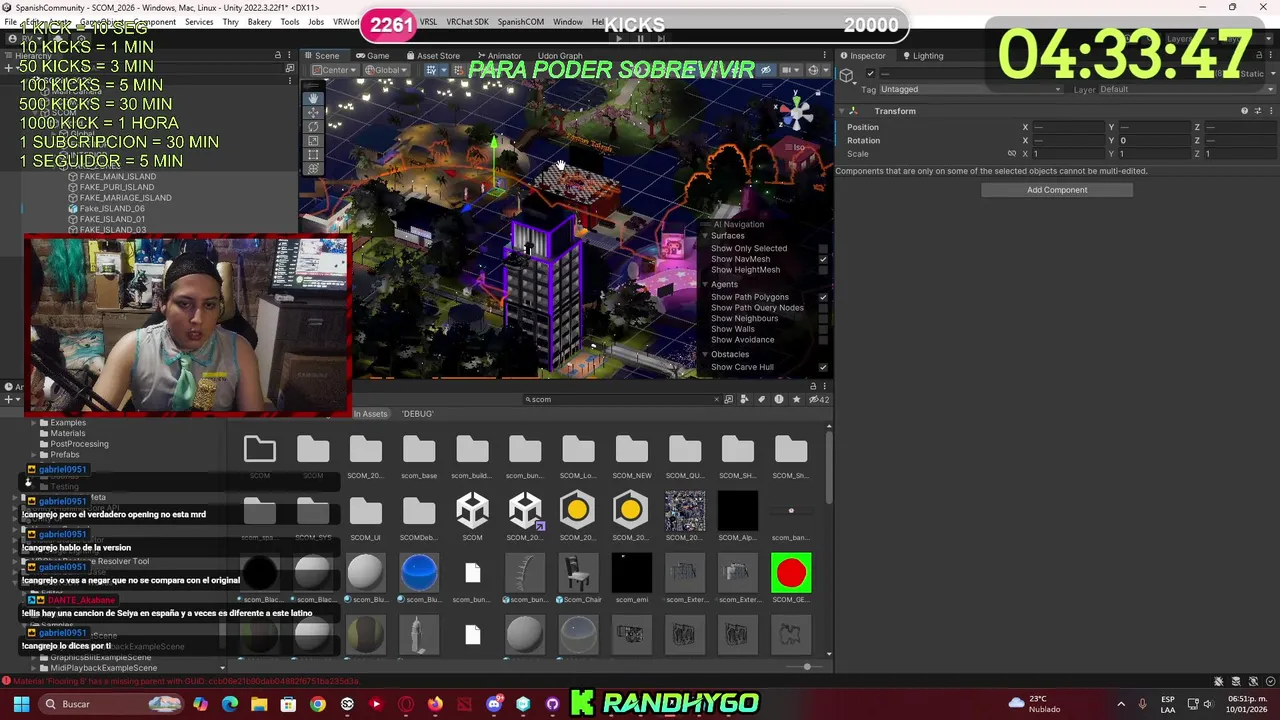This screenshot has height=720, width=1280.
Task: Toggle favorites star icon in Project panel
Action: pyautogui.click(x=796, y=399)
